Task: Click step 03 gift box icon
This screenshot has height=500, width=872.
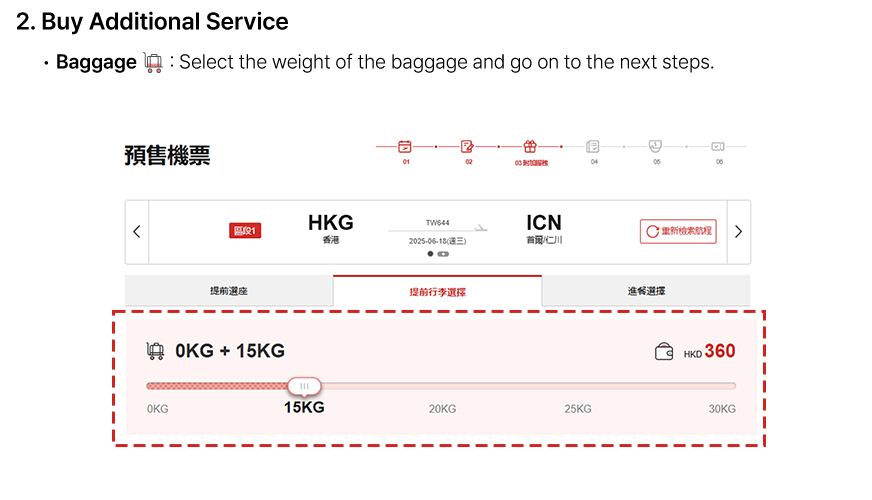Action: coord(530,146)
